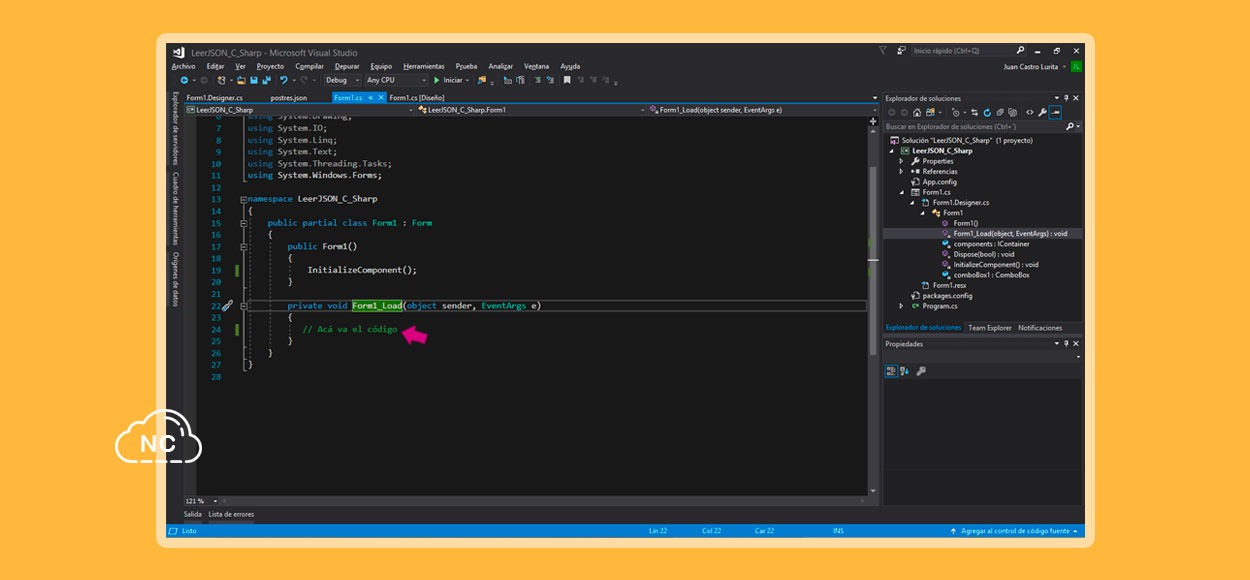This screenshot has width=1250, height=580.
Task: Refresh the Solution Explorer
Action: click(986, 112)
